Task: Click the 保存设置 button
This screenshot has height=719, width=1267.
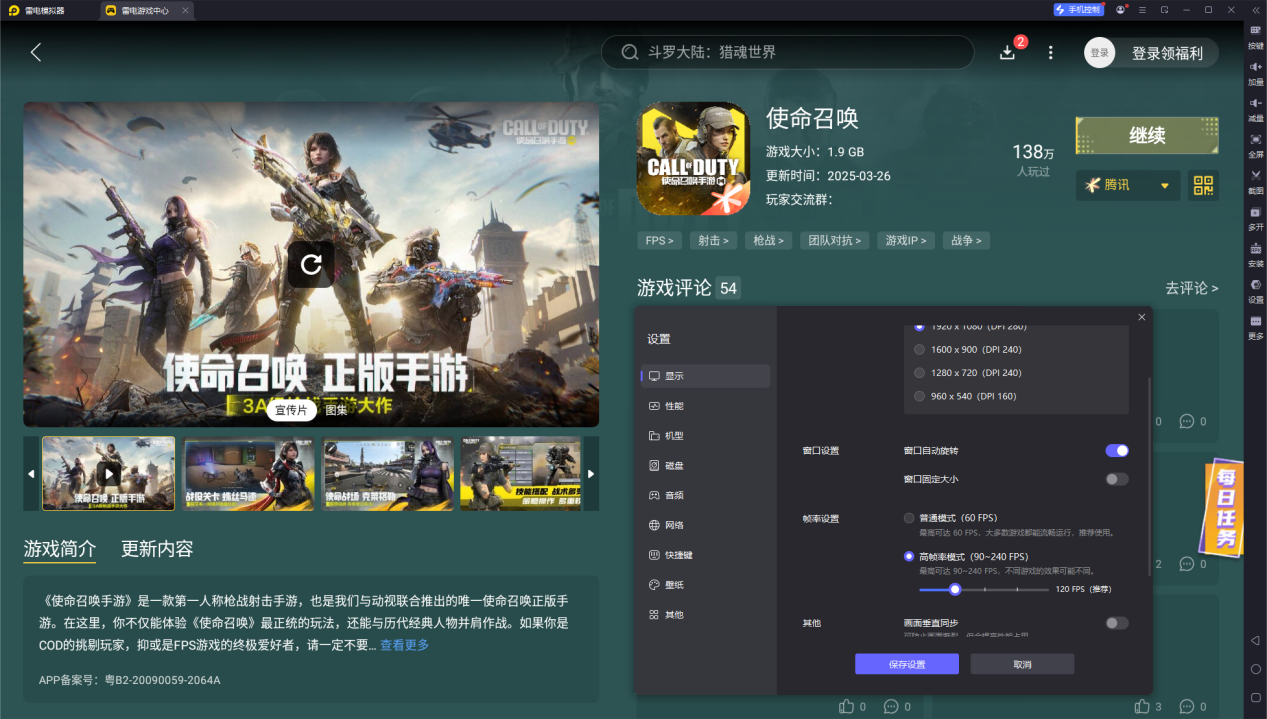Action: pos(907,664)
